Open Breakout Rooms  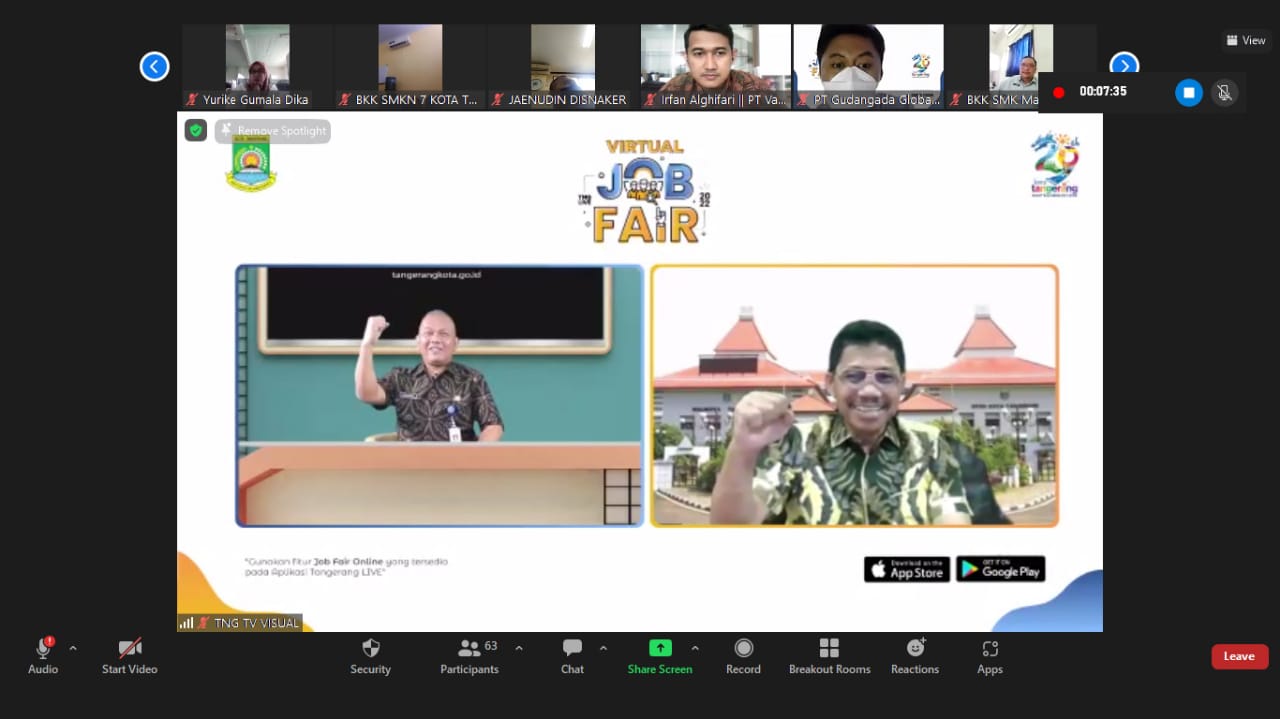click(829, 656)
